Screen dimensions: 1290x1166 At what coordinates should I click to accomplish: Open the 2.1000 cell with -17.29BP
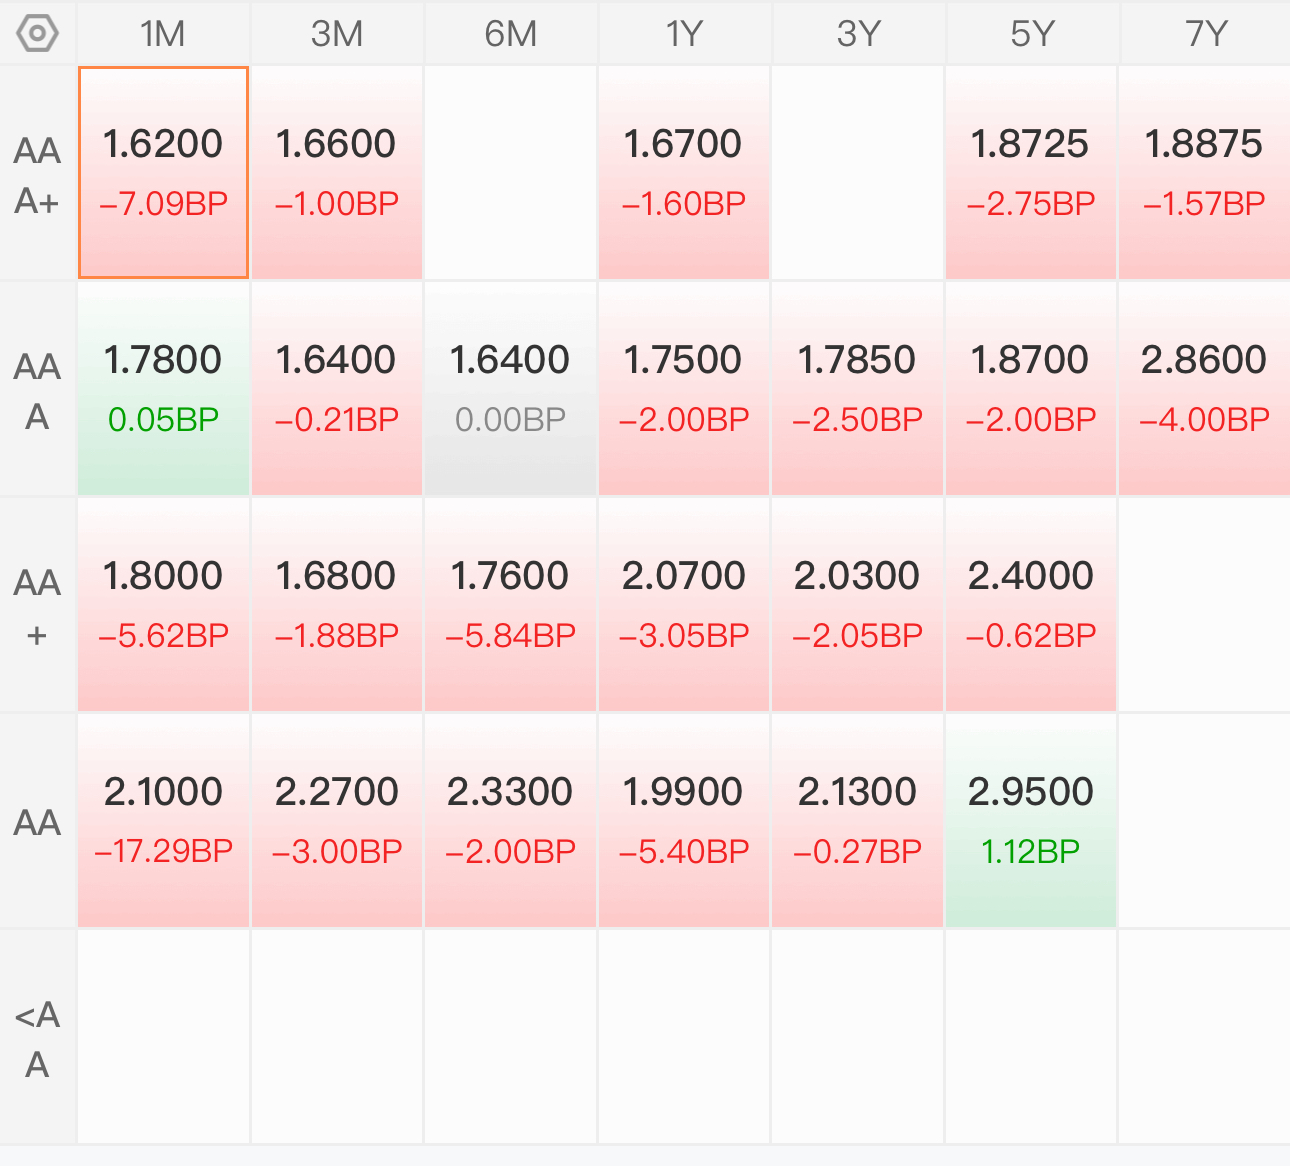[x=163, y=821]
